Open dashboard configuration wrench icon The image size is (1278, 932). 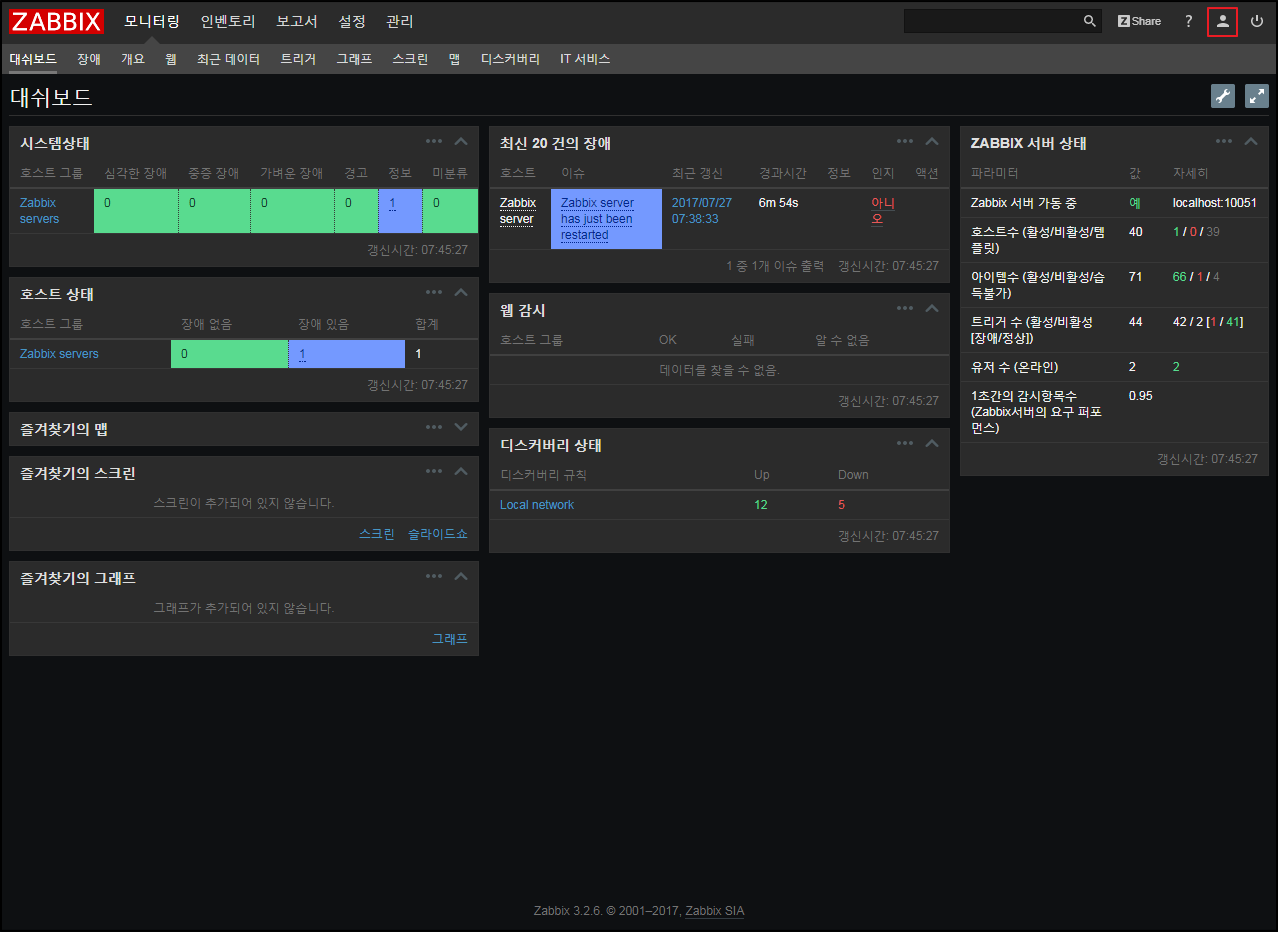[1223, 96]
